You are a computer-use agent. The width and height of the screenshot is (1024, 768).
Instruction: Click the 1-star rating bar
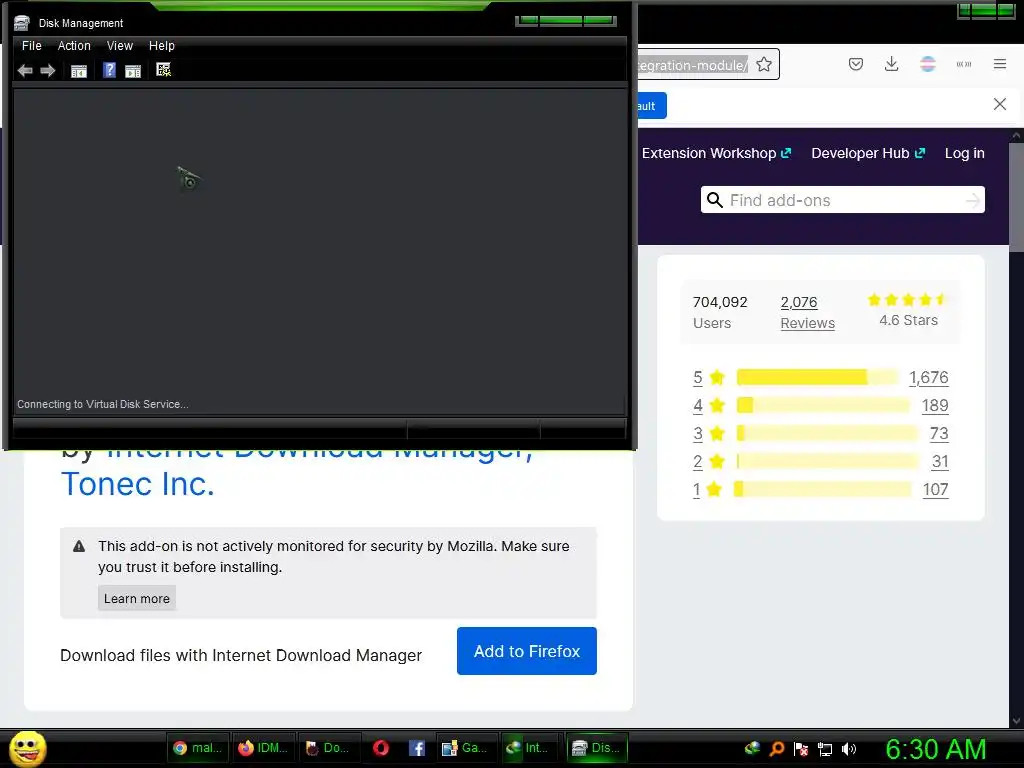coord(822,489)
